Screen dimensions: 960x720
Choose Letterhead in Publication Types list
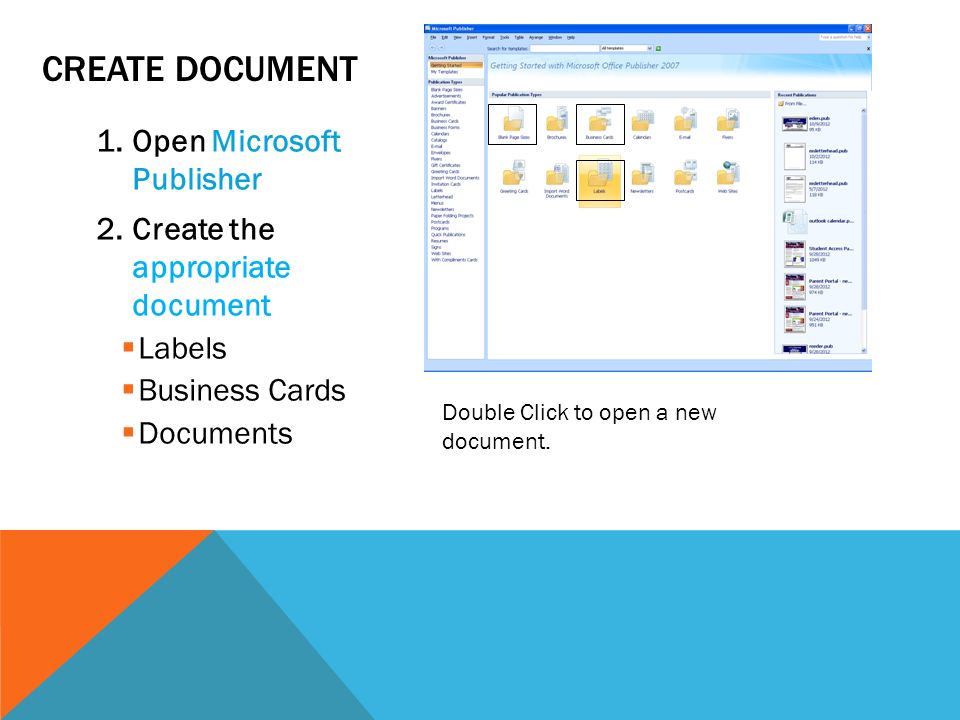click(441, 197)
